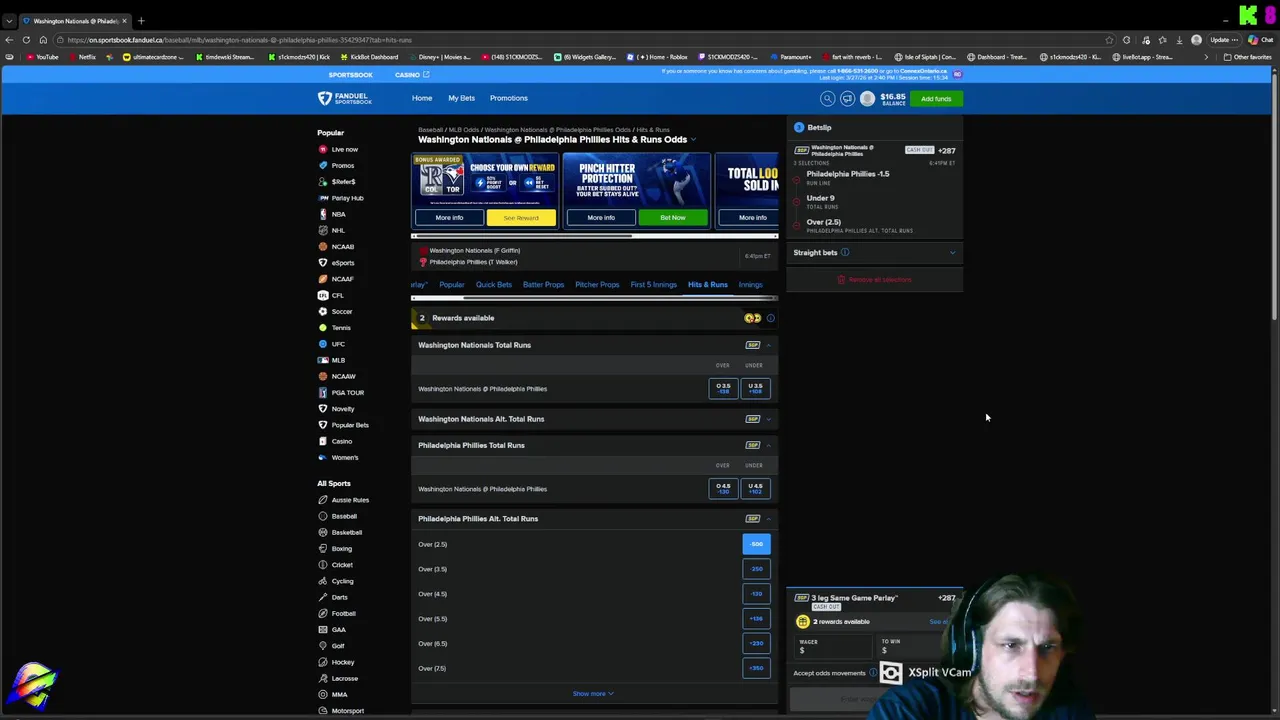Click the browser address bar
1280x720 pixels.
[x=580, y=40]
